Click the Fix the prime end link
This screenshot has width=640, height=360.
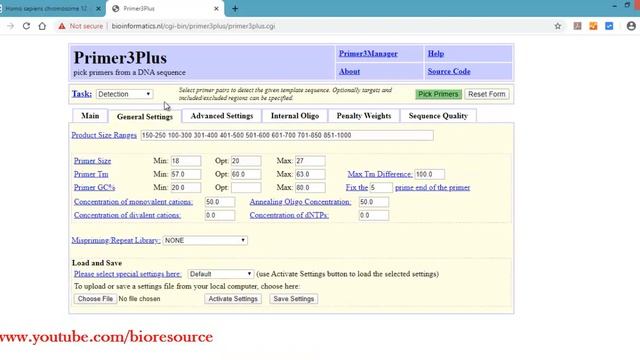click(x=357, y=188)
